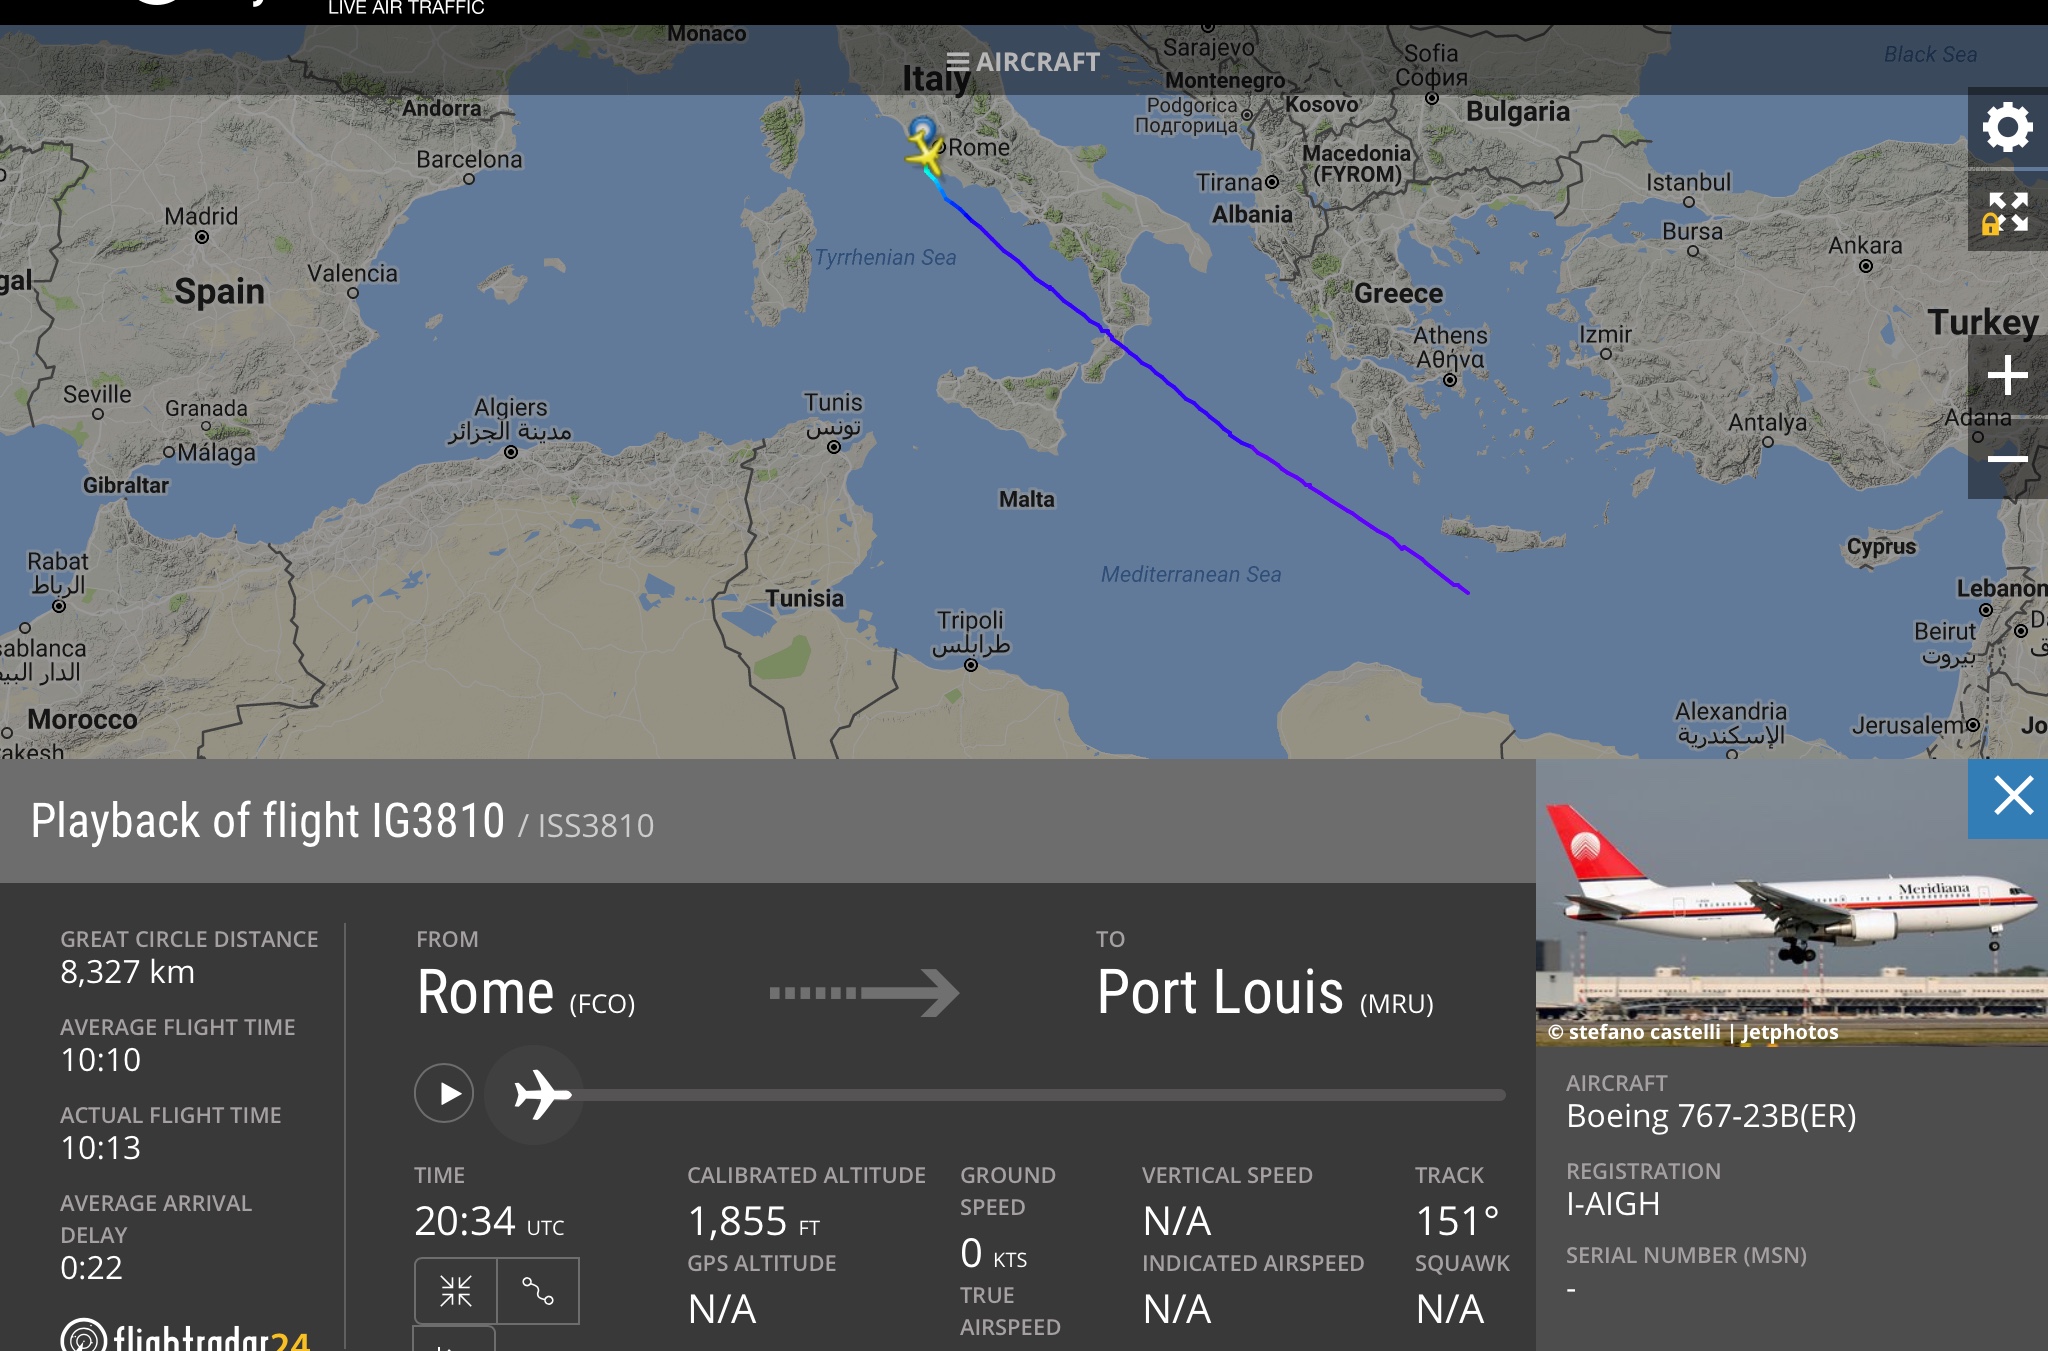Select the Rome (FCO) departure airport

(526, 993)
